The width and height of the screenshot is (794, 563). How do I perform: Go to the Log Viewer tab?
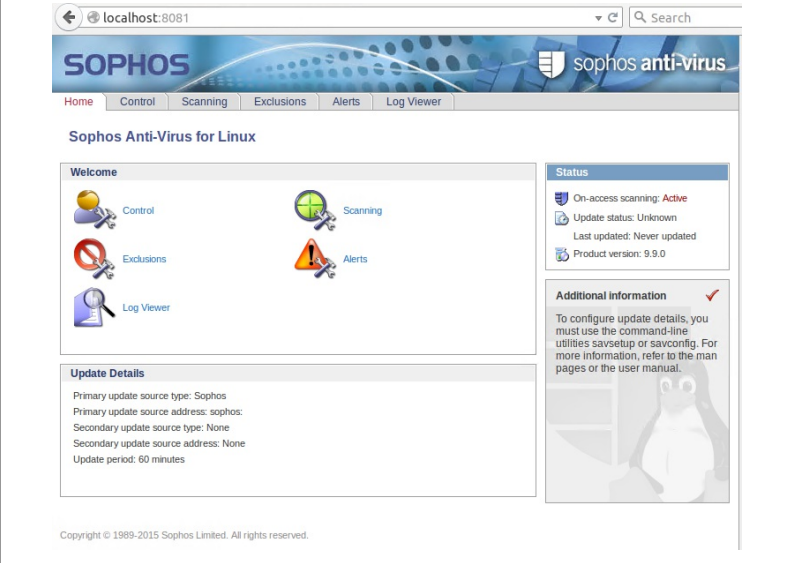[413, 102]
